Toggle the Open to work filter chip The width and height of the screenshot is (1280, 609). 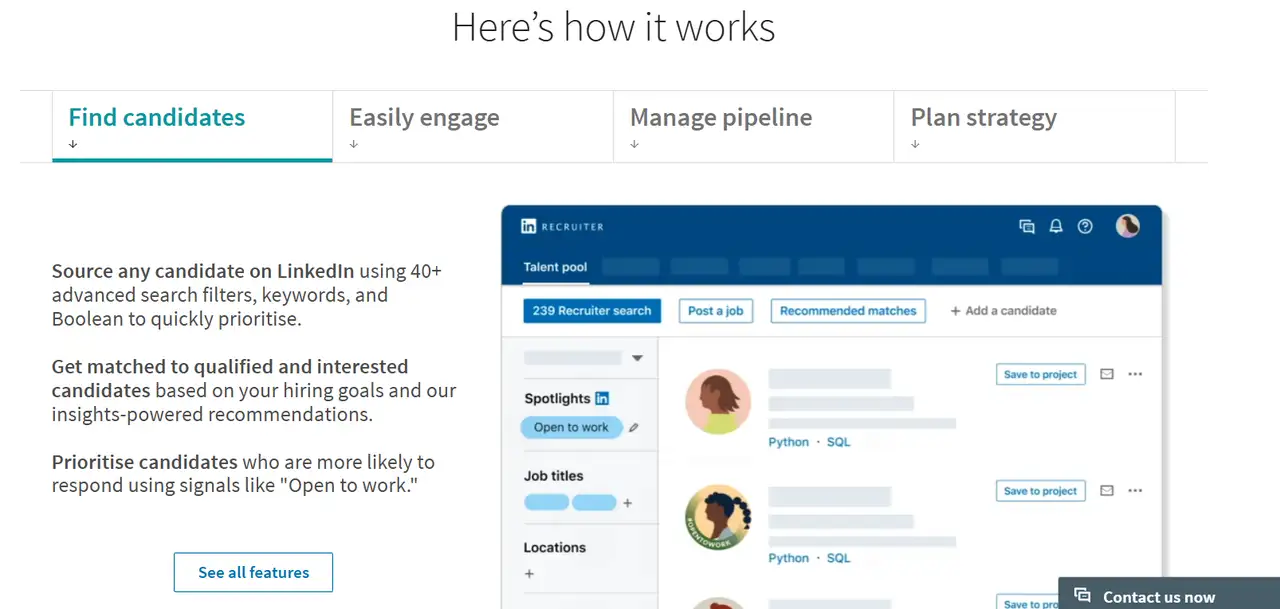click(x=571, y=427)
